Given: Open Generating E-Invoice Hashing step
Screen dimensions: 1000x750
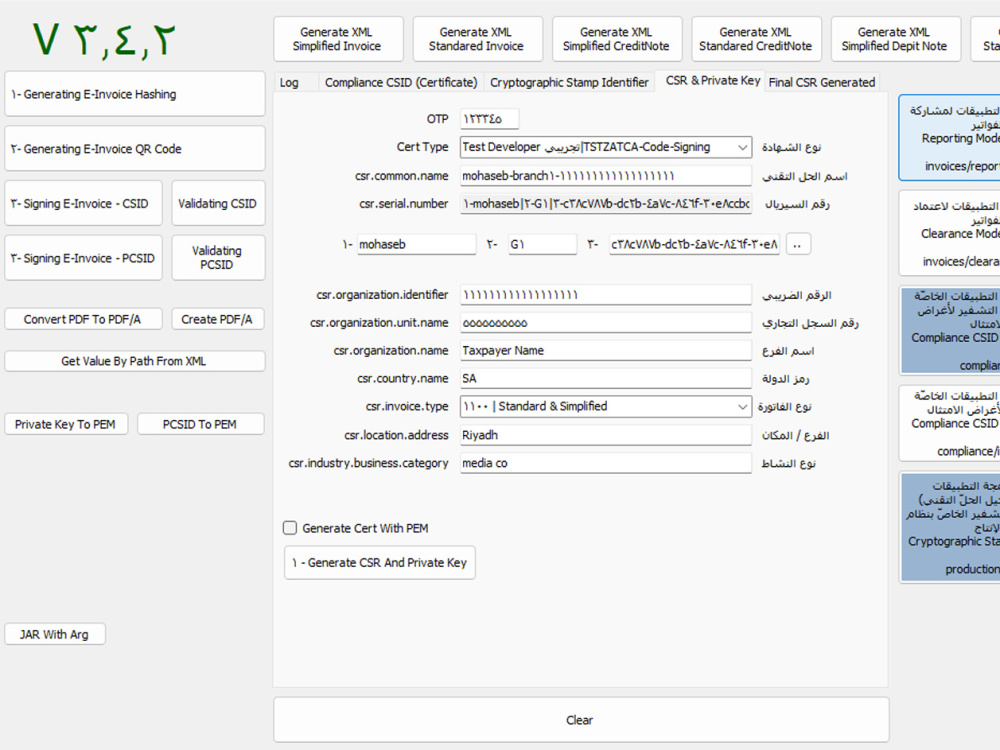Looking at the screenshot, I should pyautogui.click(x=135, y=94).
